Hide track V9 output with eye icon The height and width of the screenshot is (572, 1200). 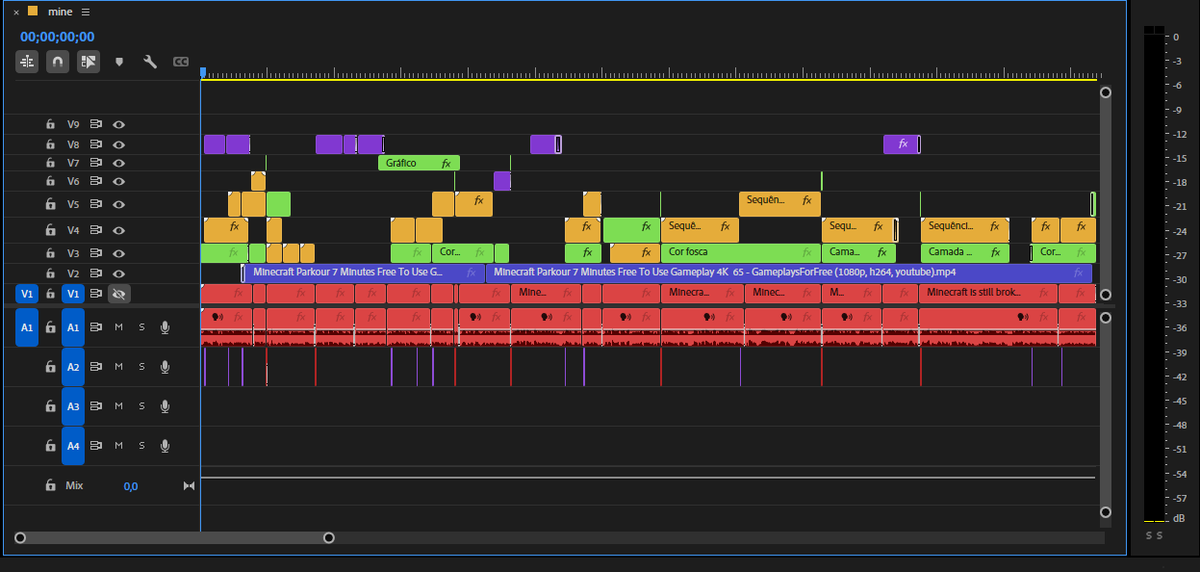click(x=119, y=125)
